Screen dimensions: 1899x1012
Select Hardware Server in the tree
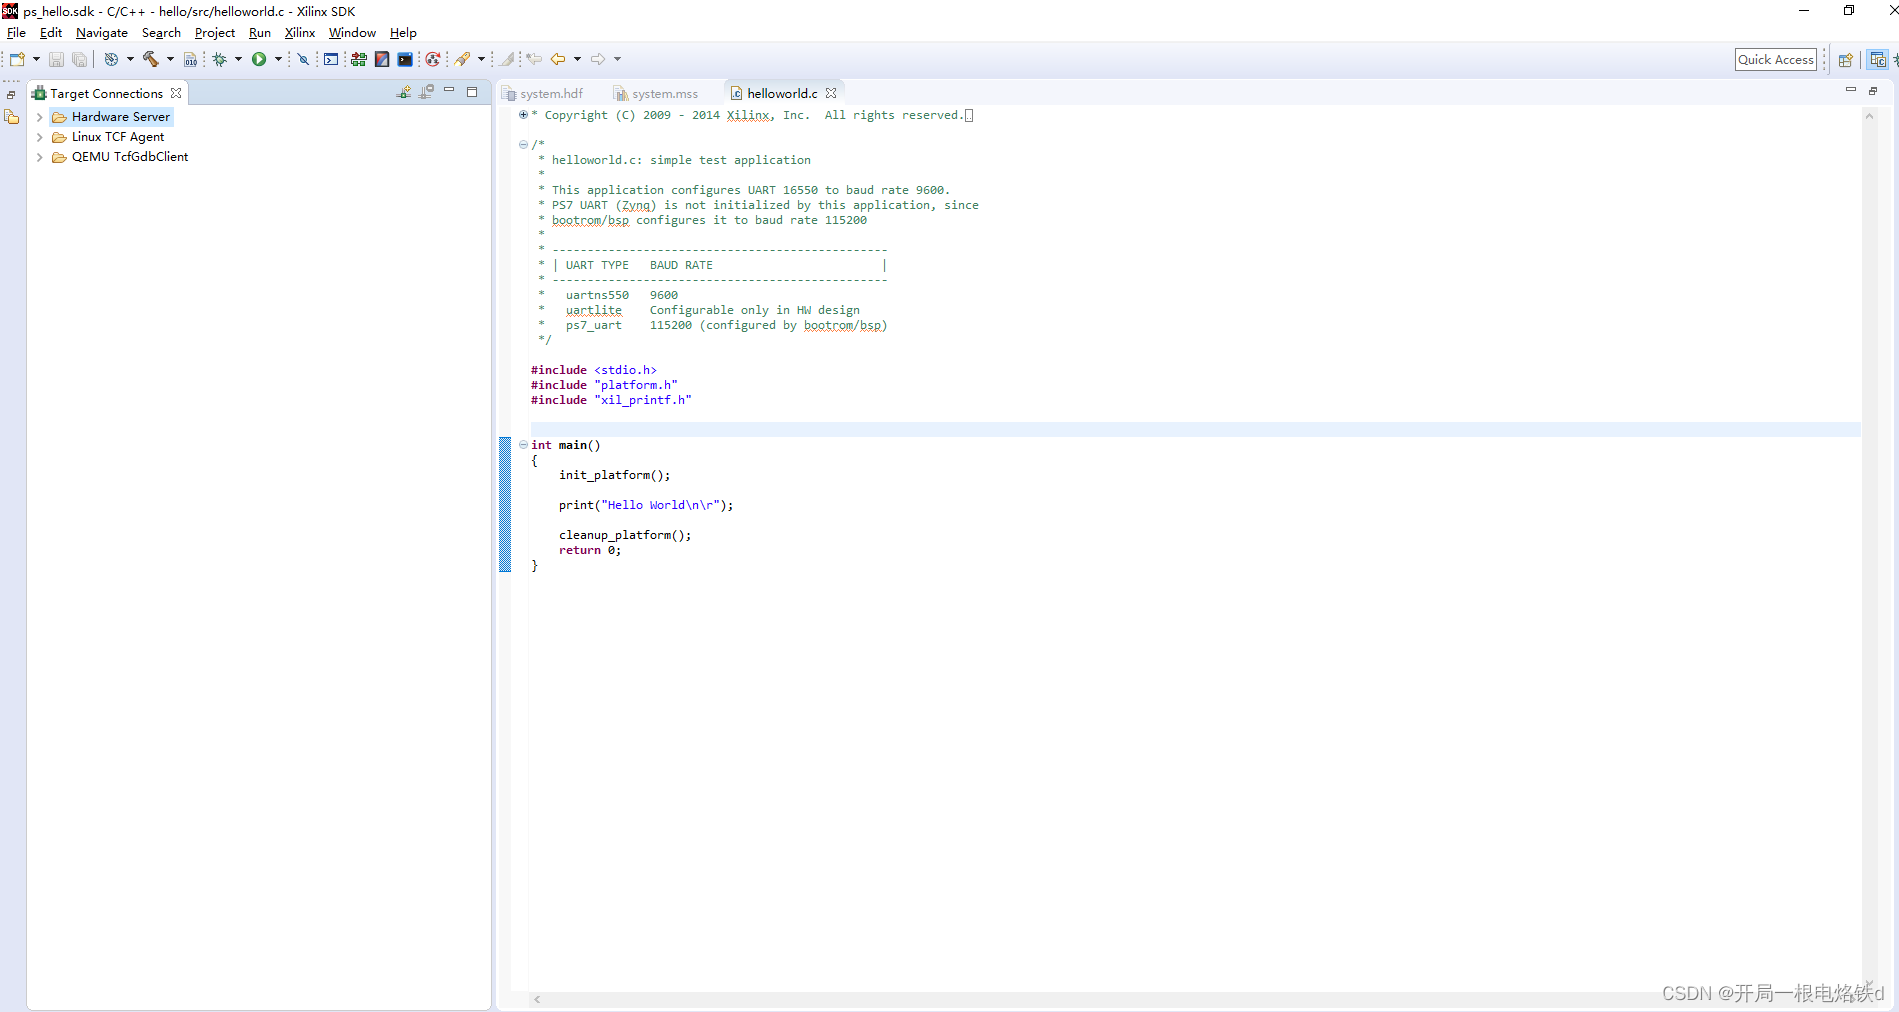pos(120,117)
